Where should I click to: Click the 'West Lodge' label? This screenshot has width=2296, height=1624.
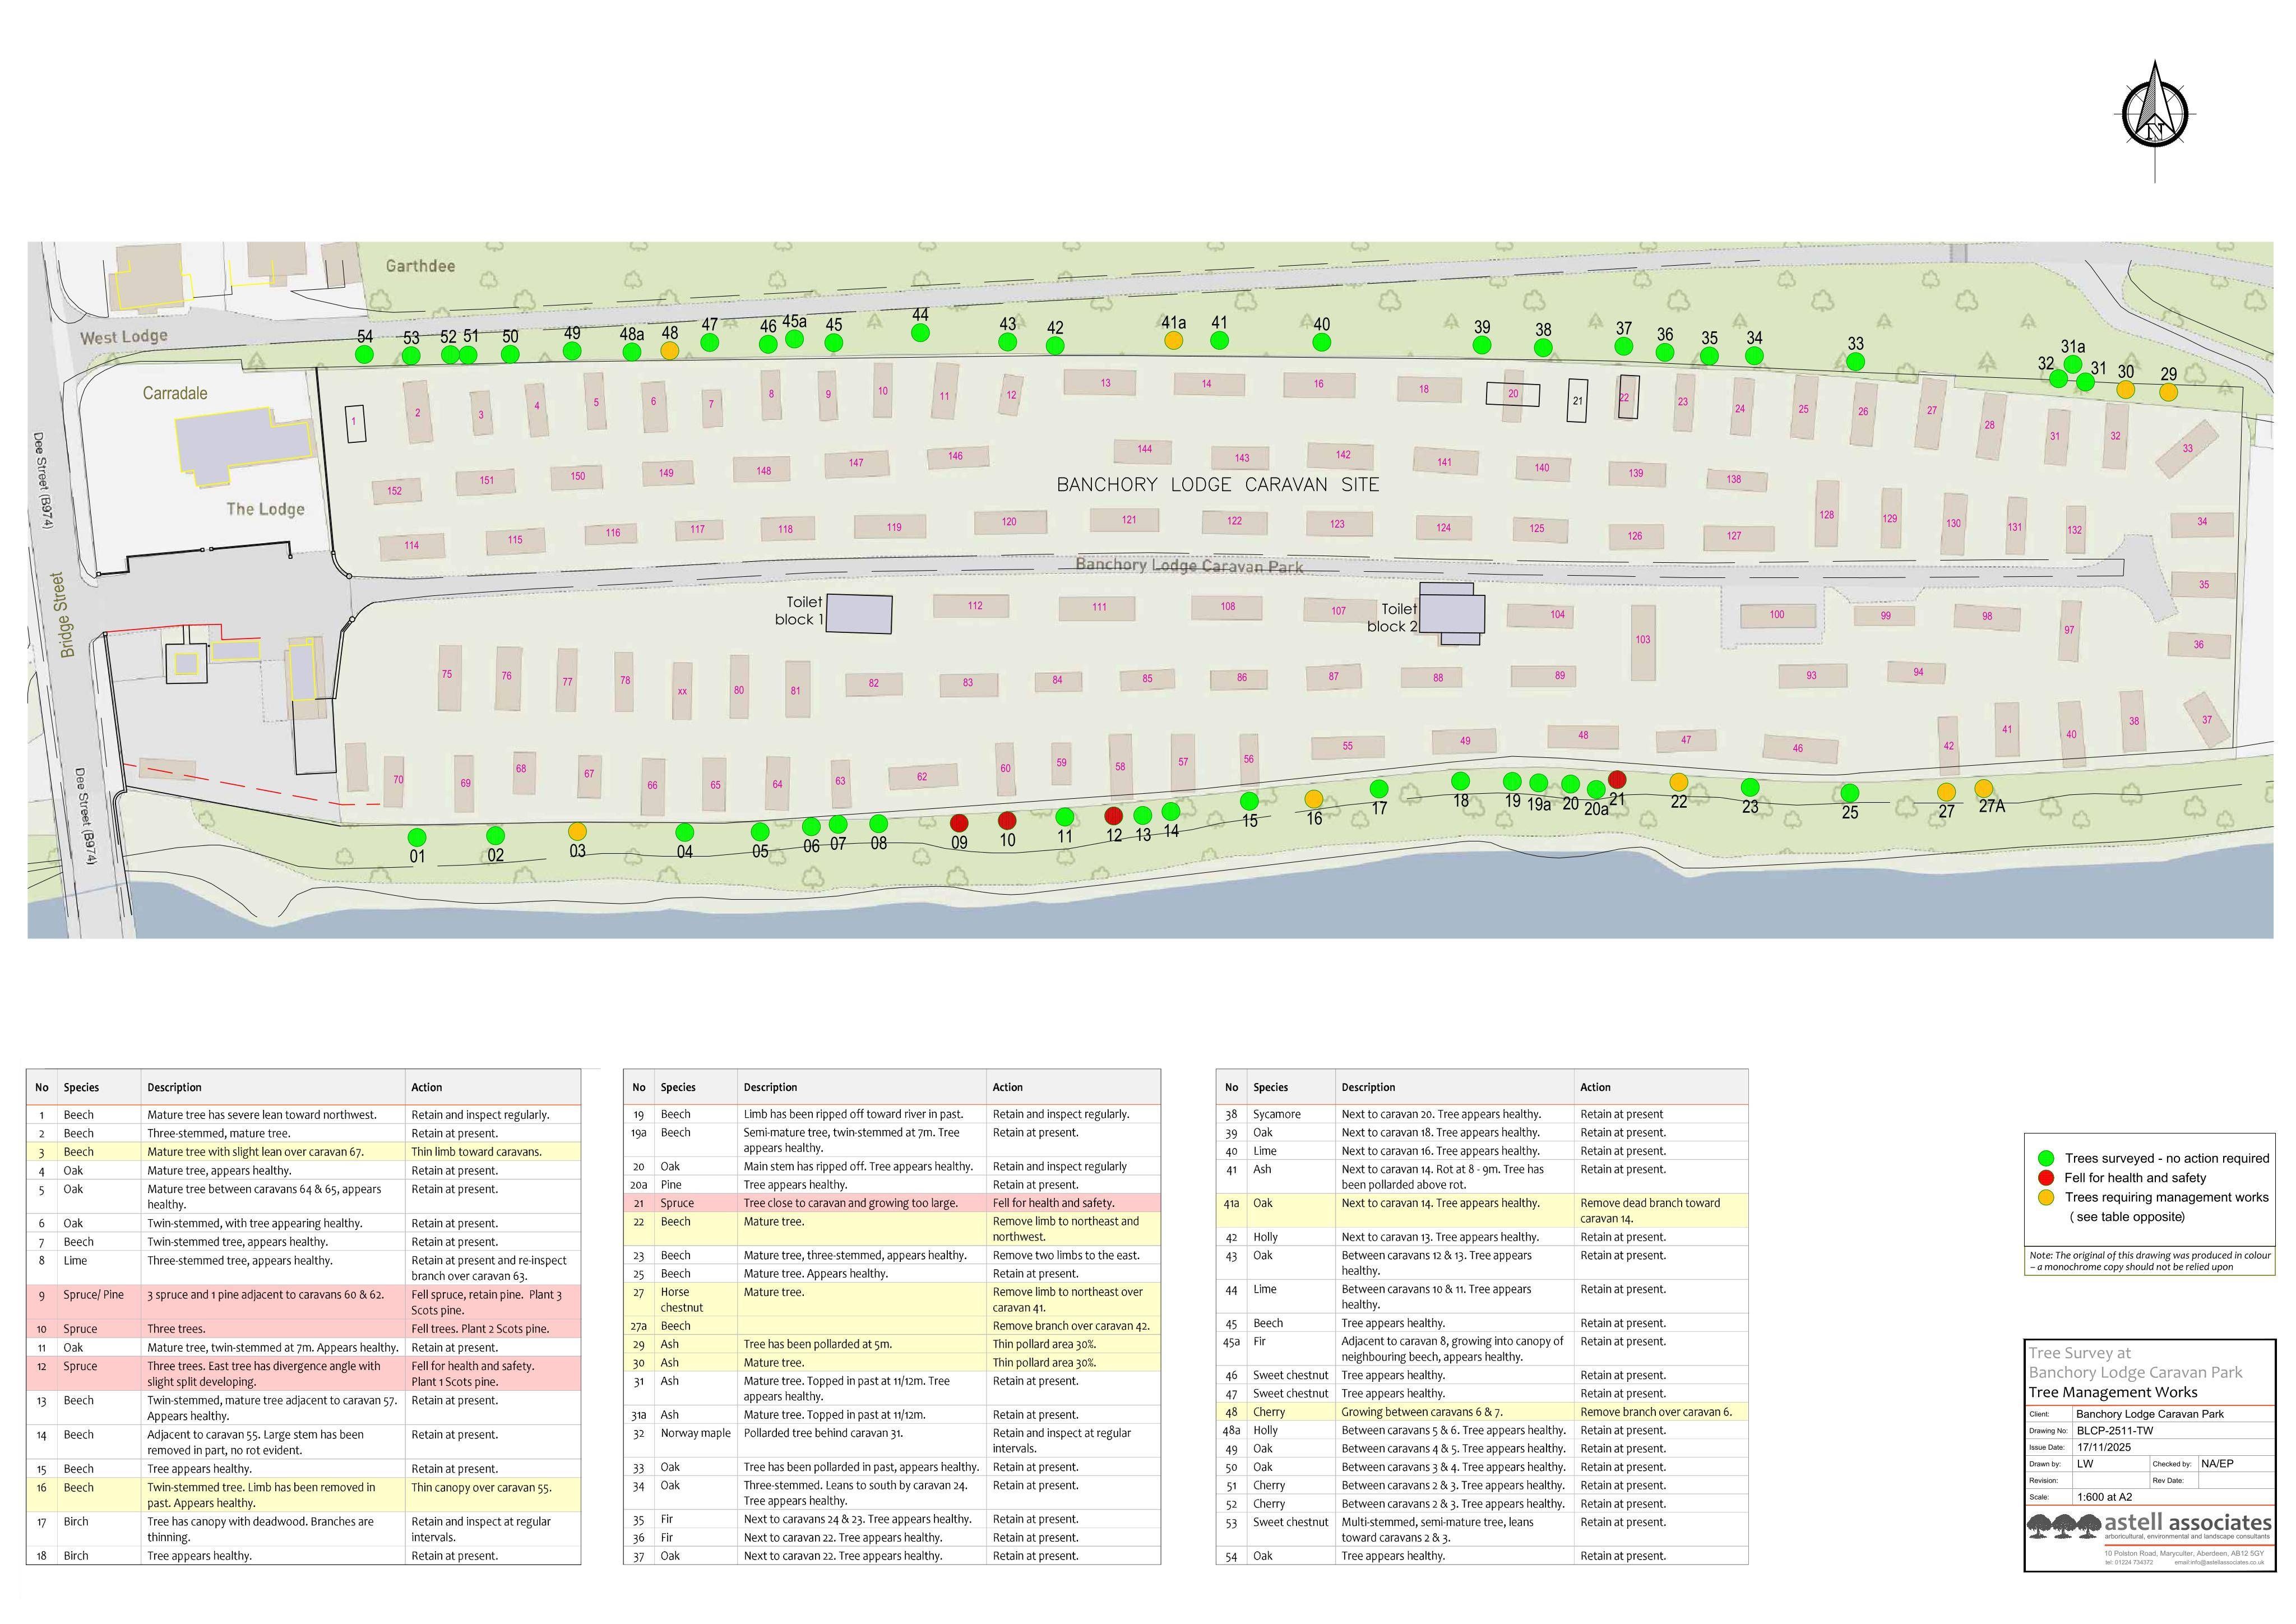pyautogui.click(x=124, y=337)
